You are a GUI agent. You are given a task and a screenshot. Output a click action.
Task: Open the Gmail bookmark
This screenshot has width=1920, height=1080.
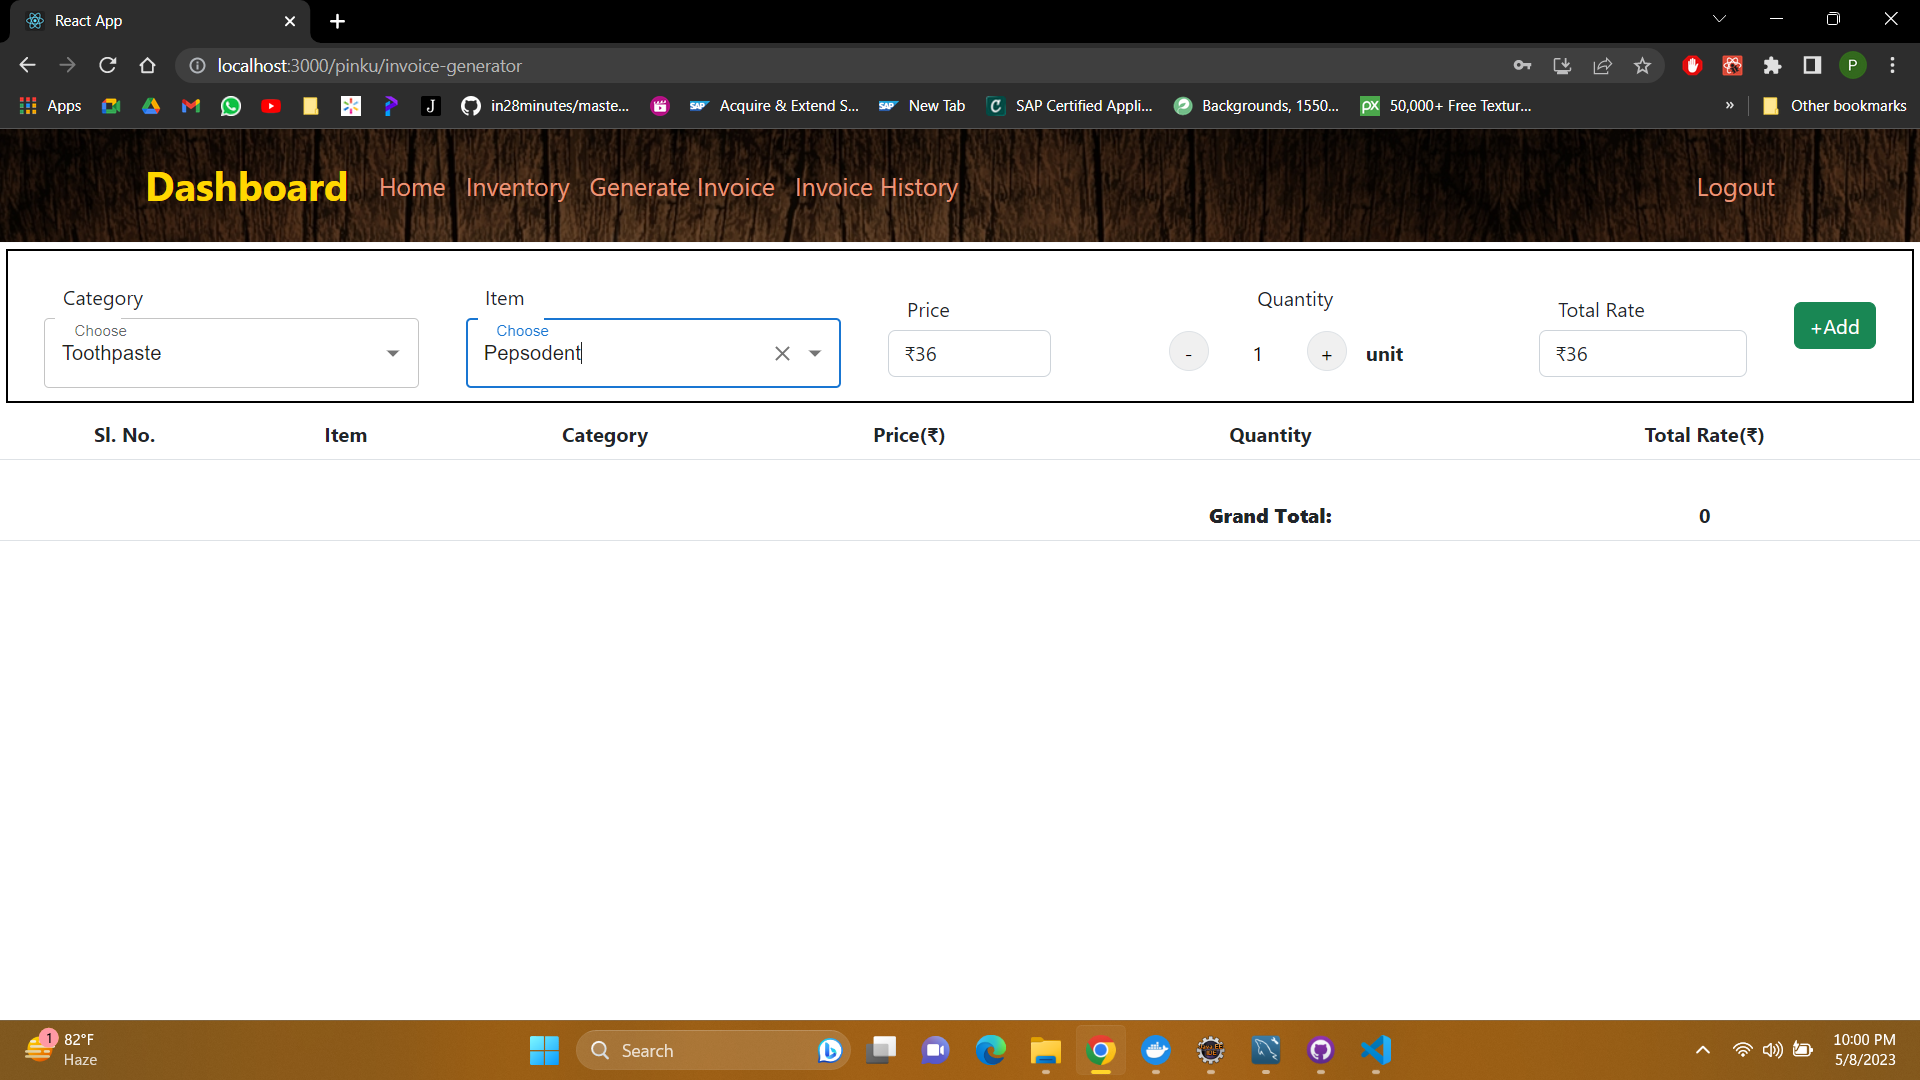click(x=190, y=105)
